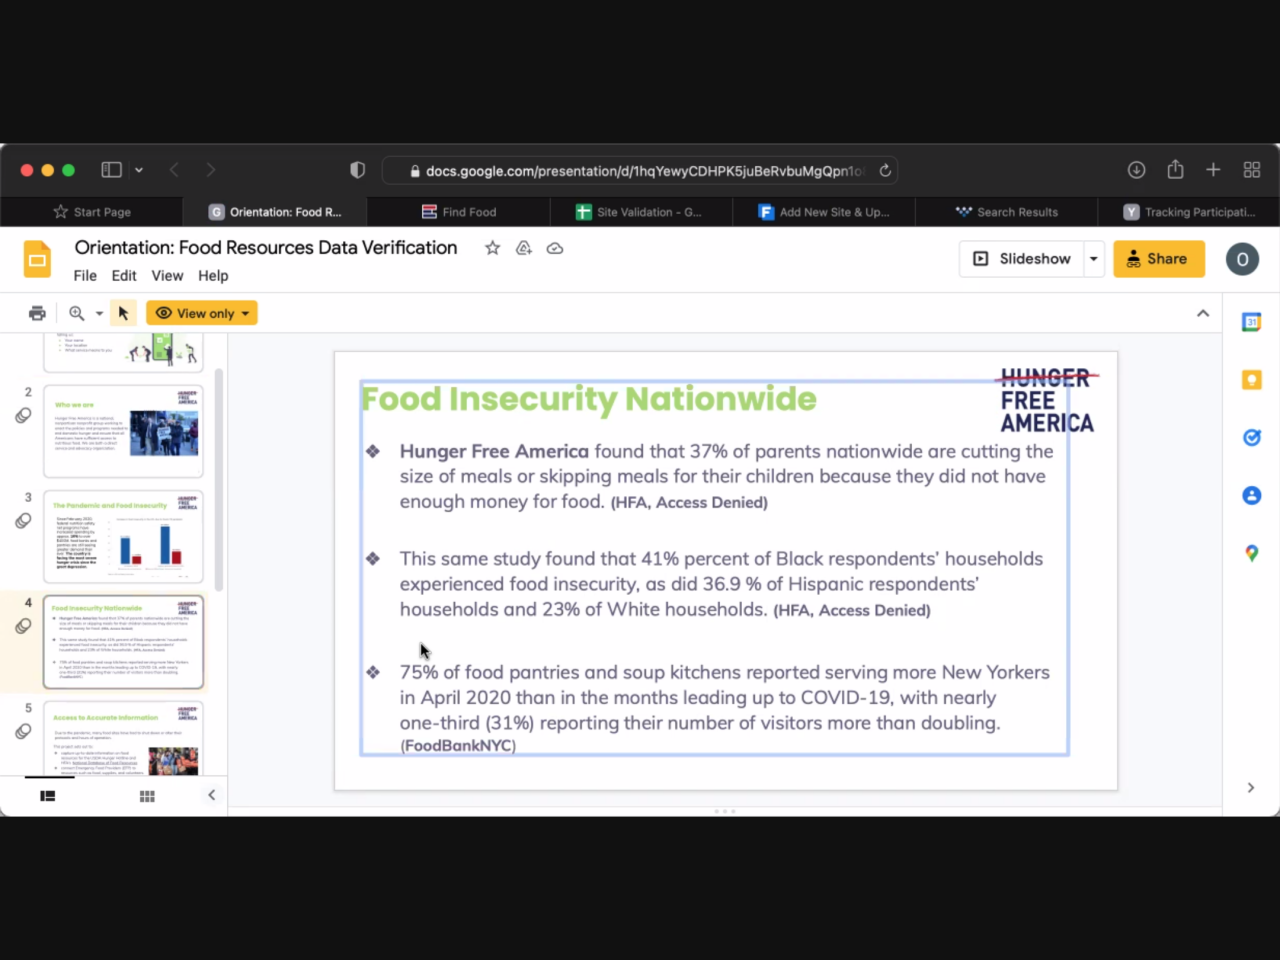Star the Orientation presentation
This screenshot has height=960, width=1280.
(492, 248)
